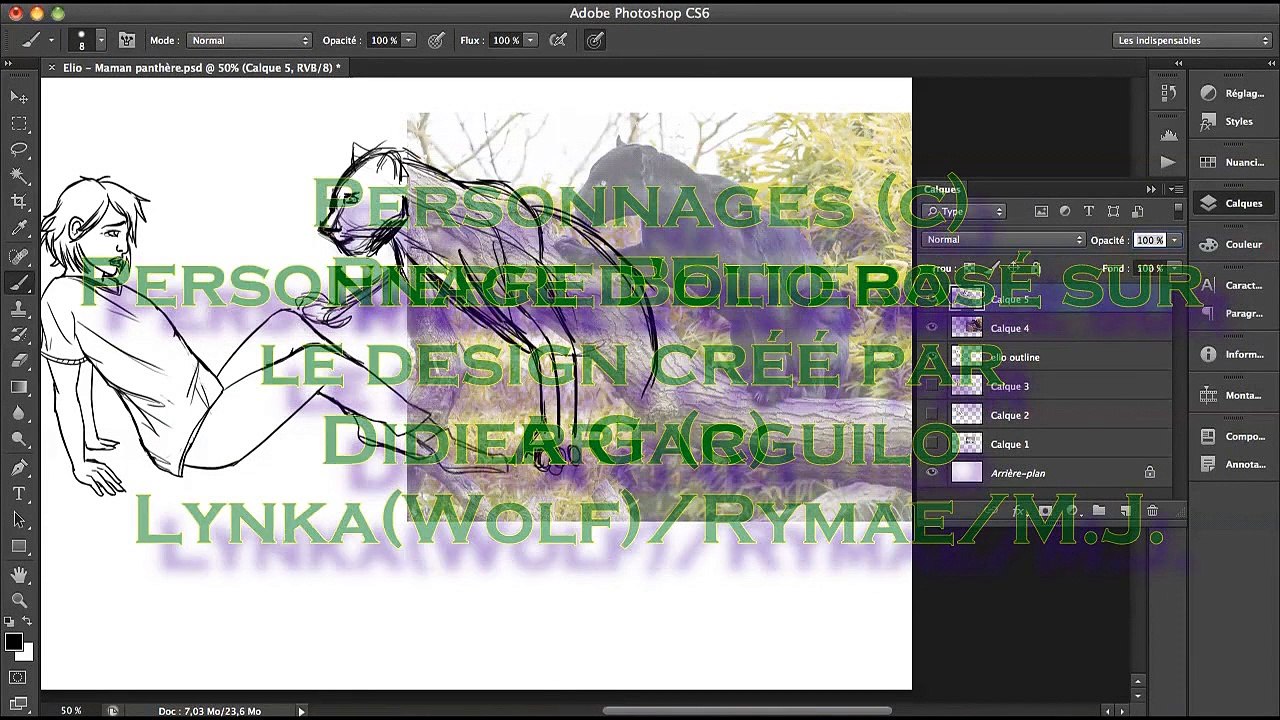Click the foreground color swatch
This screenshot has width=1280, height=720.
[13, 642]
